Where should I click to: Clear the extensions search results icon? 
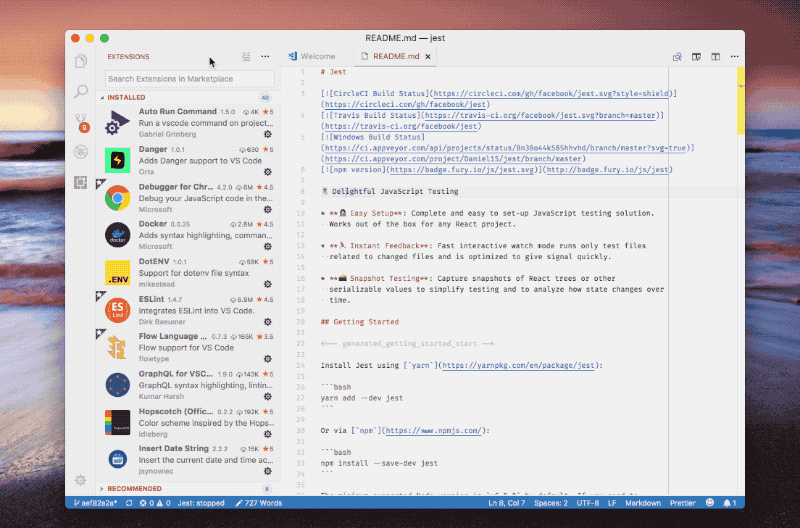(246, 57)
